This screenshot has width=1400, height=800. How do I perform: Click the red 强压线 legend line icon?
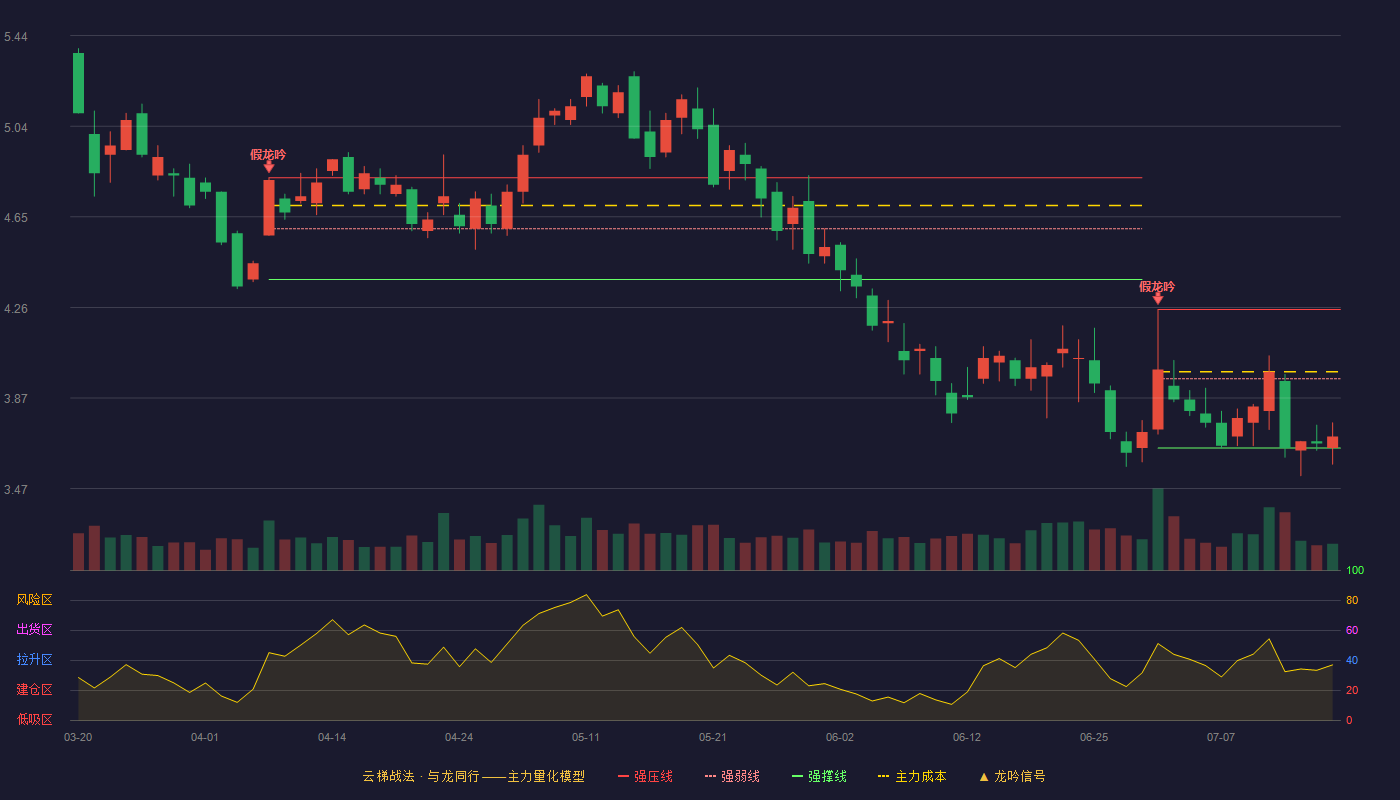[x=623, y=777]
